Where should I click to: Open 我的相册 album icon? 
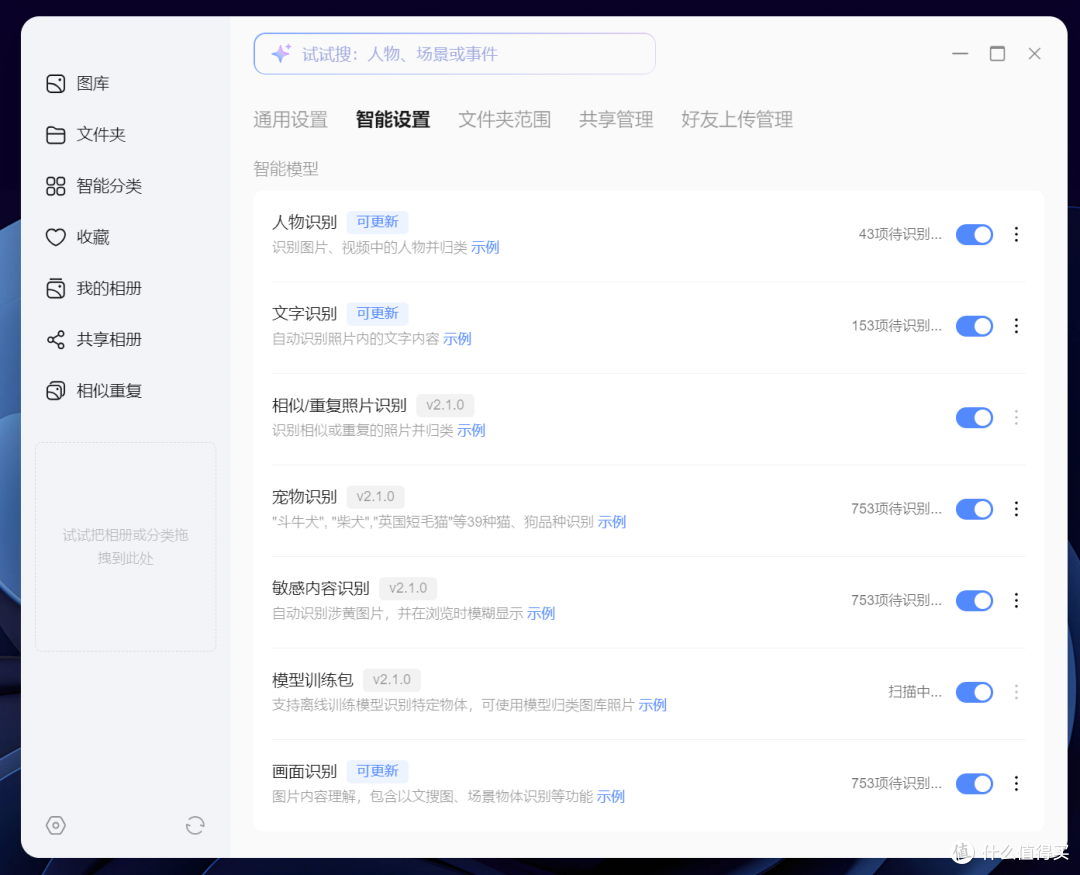tap(56, 288)
